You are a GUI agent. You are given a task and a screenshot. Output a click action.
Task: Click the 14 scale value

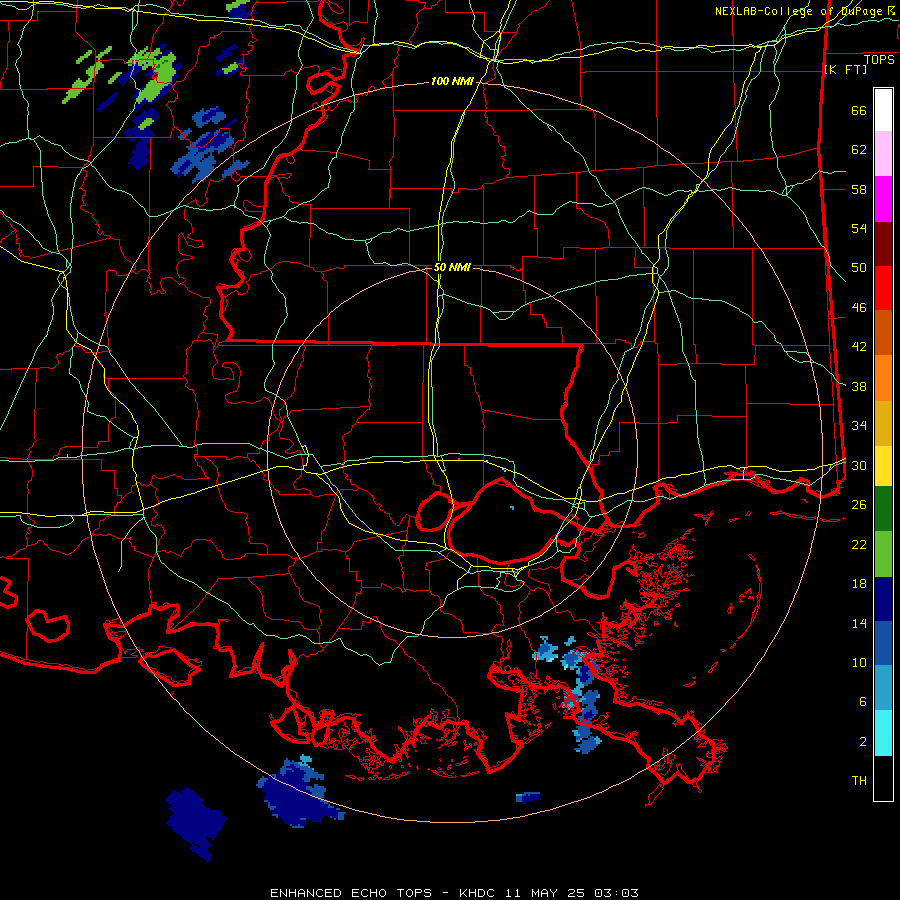point(859,623)
